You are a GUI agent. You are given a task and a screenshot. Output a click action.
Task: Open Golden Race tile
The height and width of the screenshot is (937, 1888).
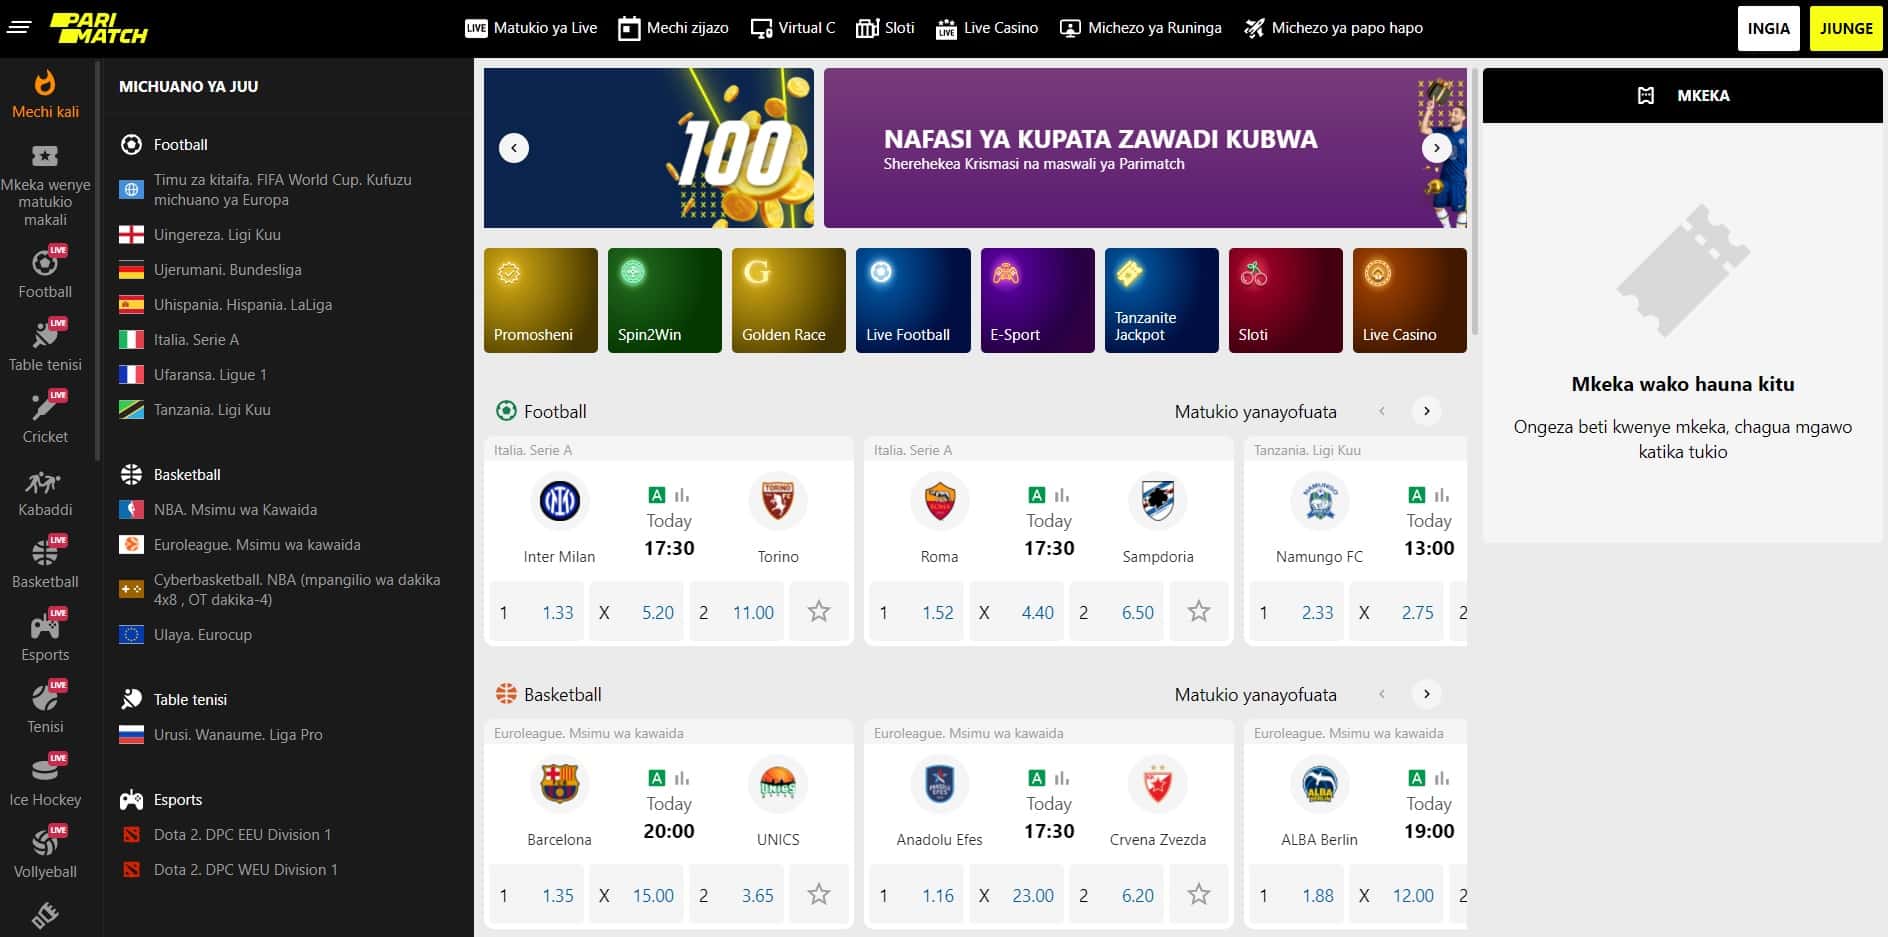coord(789,300)
